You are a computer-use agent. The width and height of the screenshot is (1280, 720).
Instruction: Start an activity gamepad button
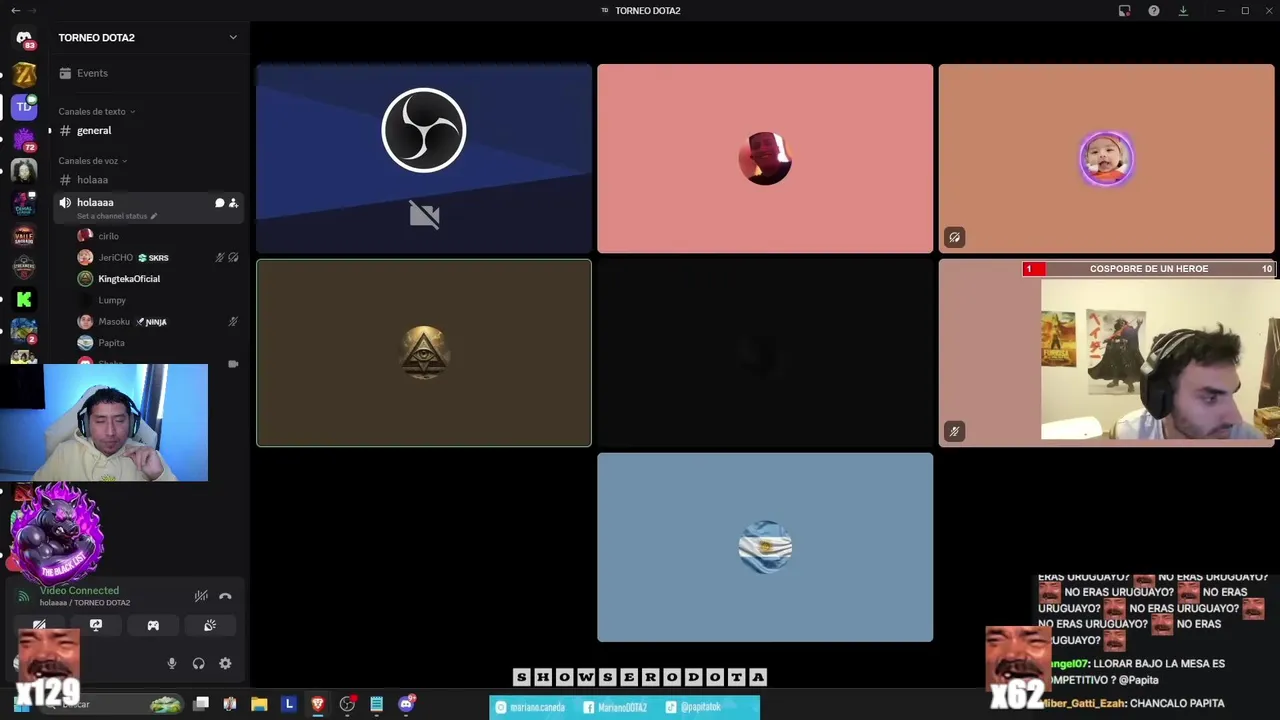(x=153, y=625)
